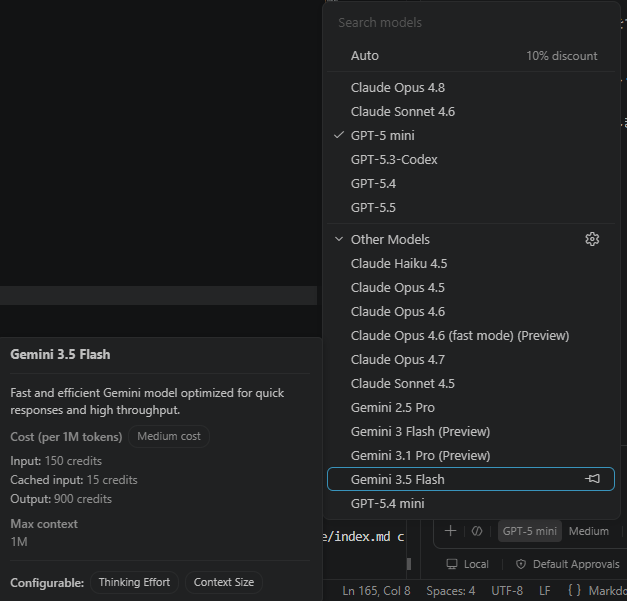Choose GPT-5.4 model
The width and height of the screenshot is (627, 601).
coord(471,184)
